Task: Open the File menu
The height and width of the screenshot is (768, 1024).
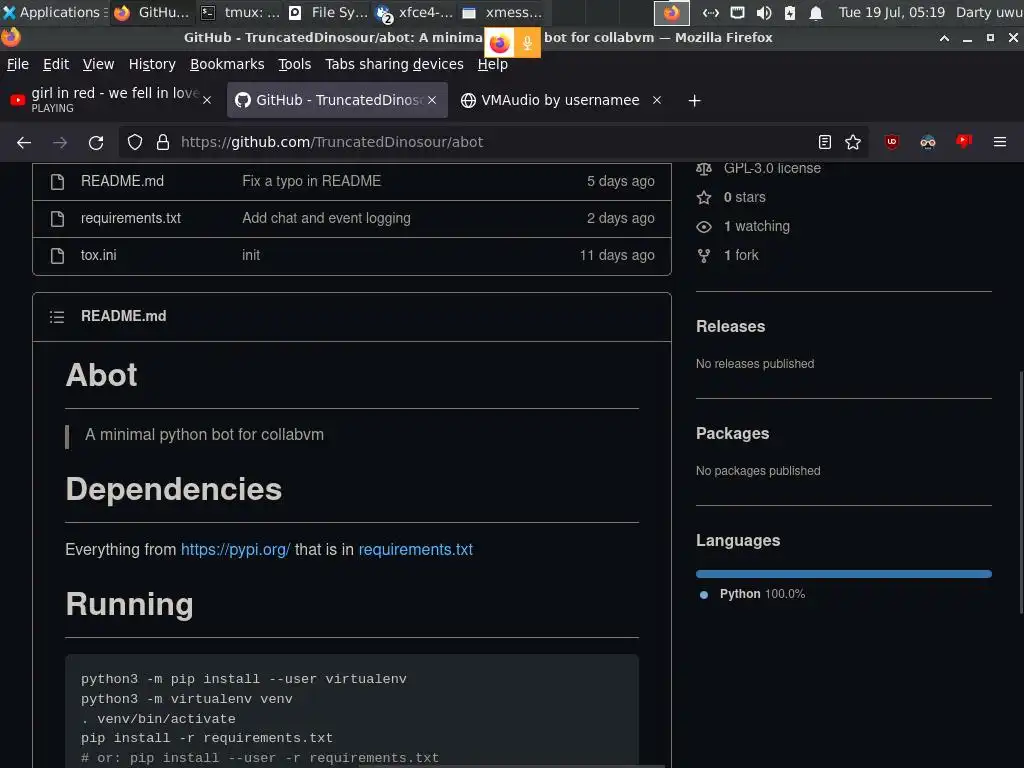Action: point(18,64)
